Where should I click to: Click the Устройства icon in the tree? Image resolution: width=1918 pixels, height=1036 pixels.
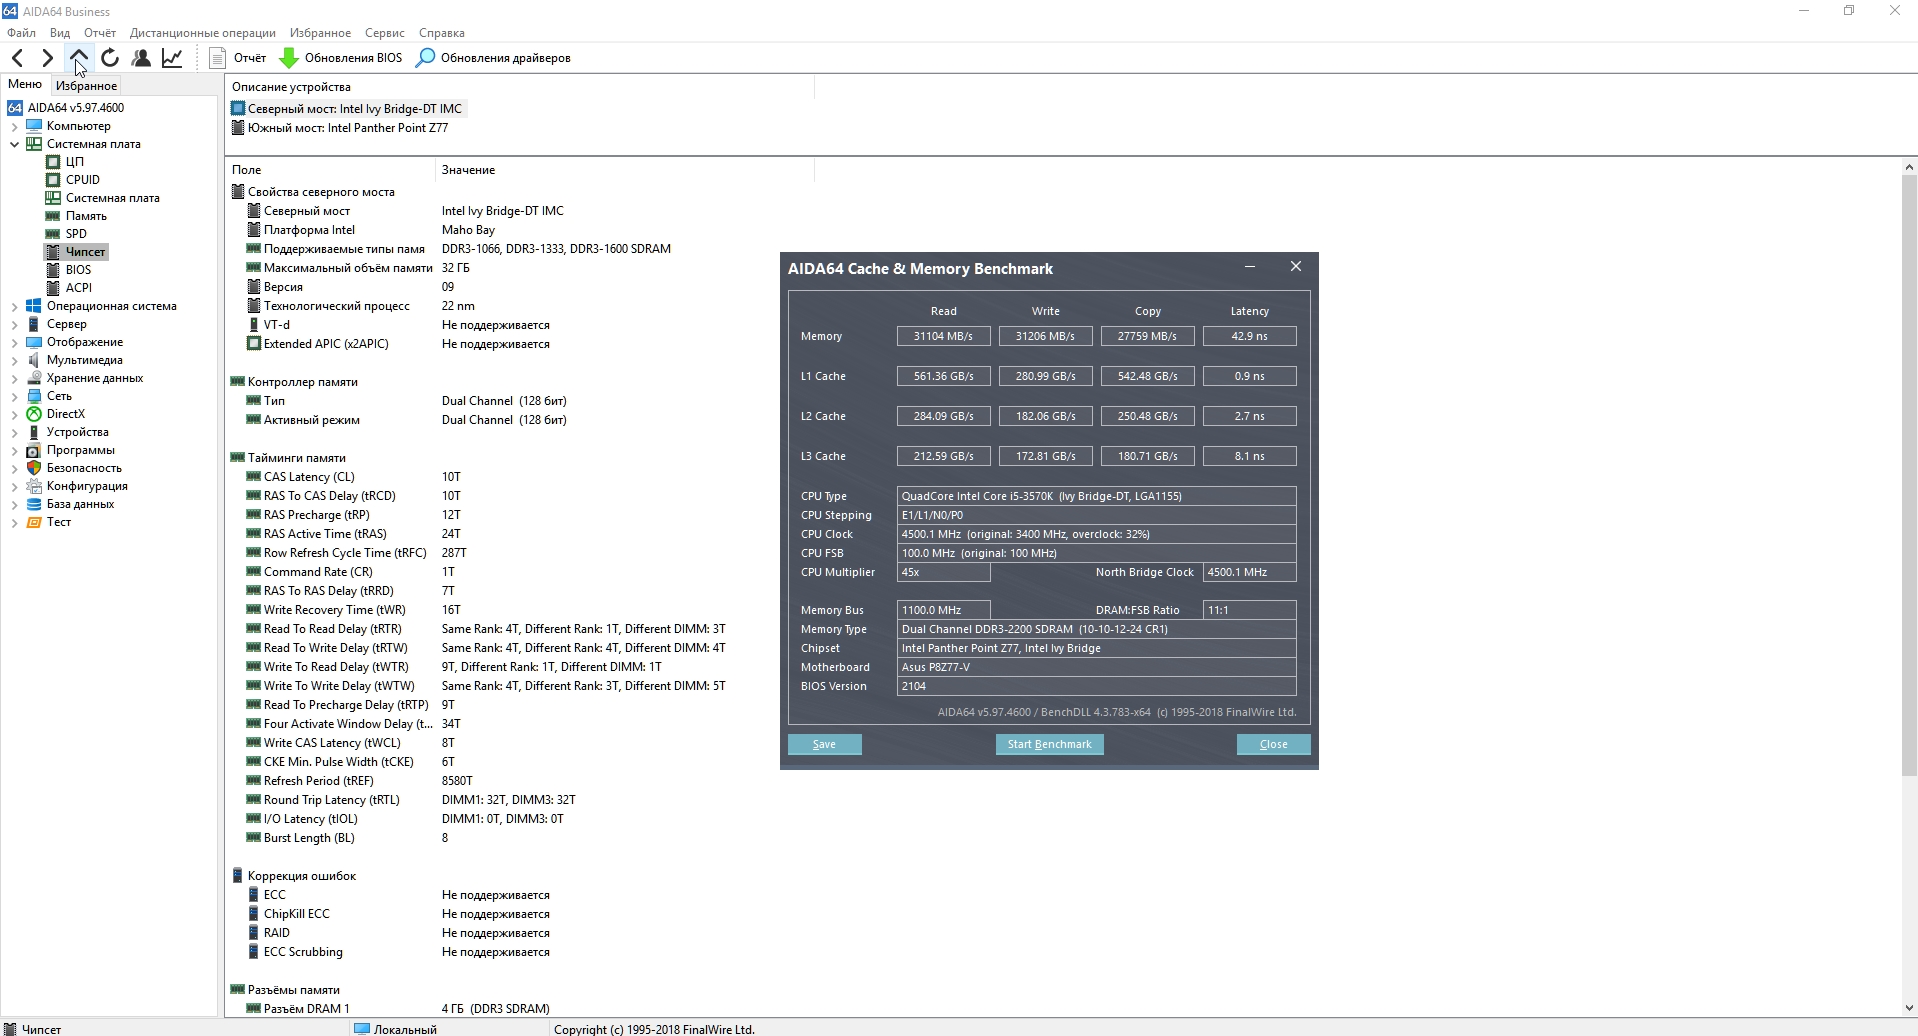pyautogui.click(x=34, y=432)
